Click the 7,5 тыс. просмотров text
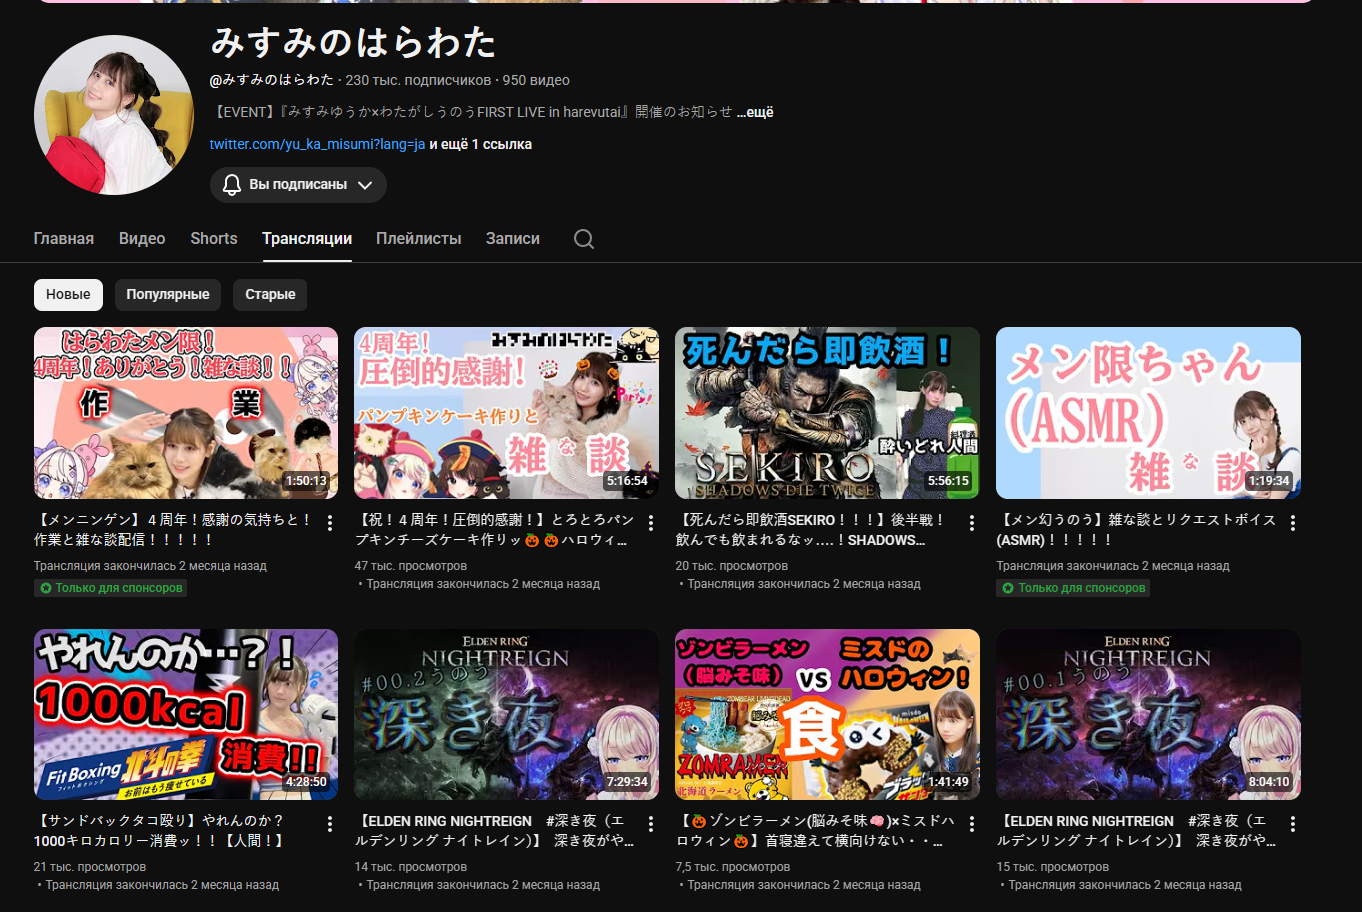1362x912 pixels. click(733, 867)
